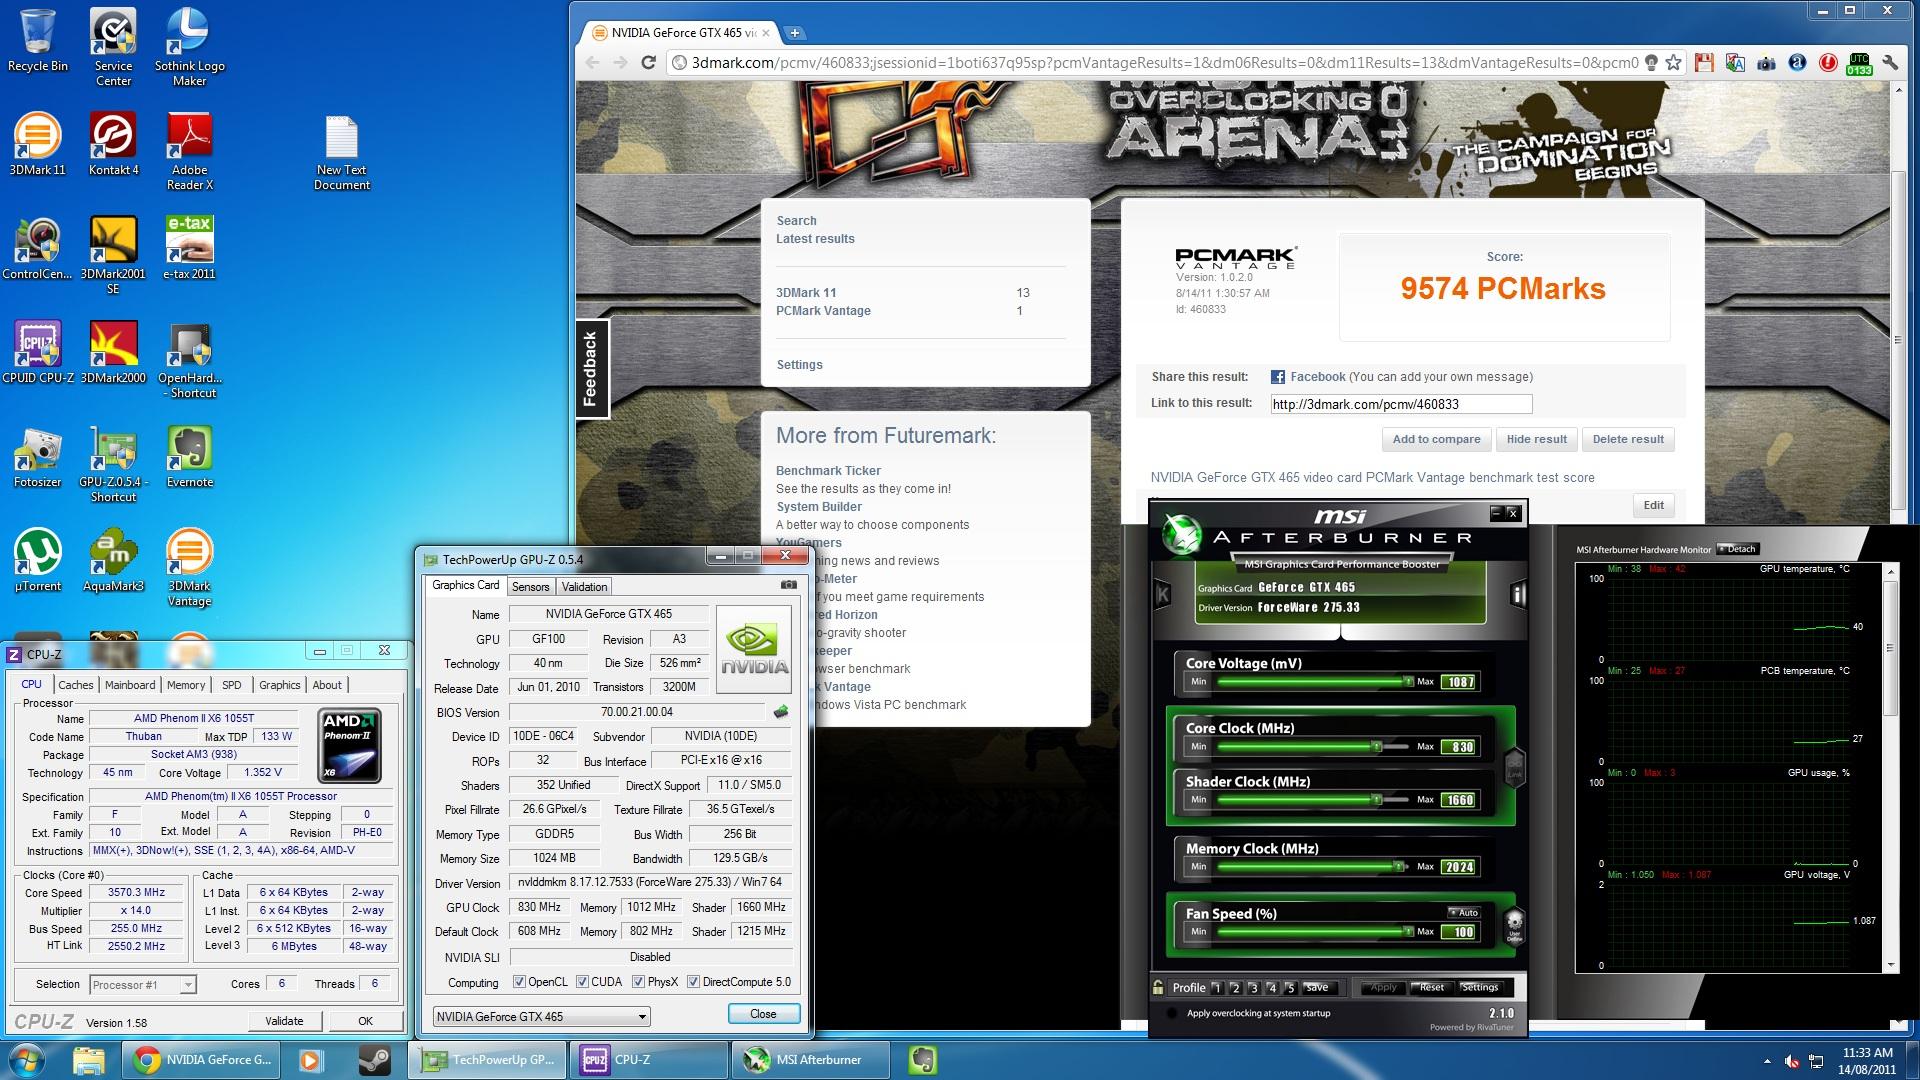Click the red floppy disk extension icon
Screen dimensions: 1920x1080
click(1704, 62)
